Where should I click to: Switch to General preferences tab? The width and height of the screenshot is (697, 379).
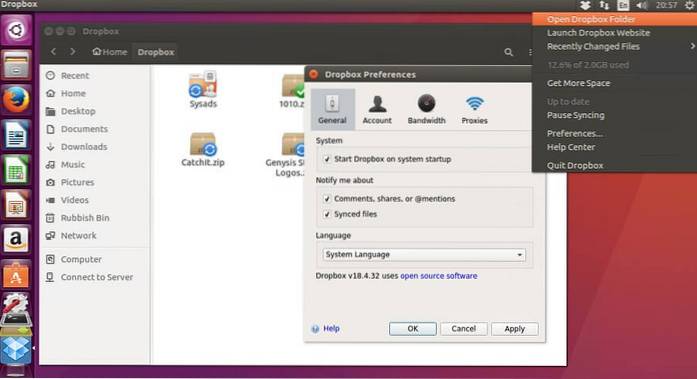point(332,109)
